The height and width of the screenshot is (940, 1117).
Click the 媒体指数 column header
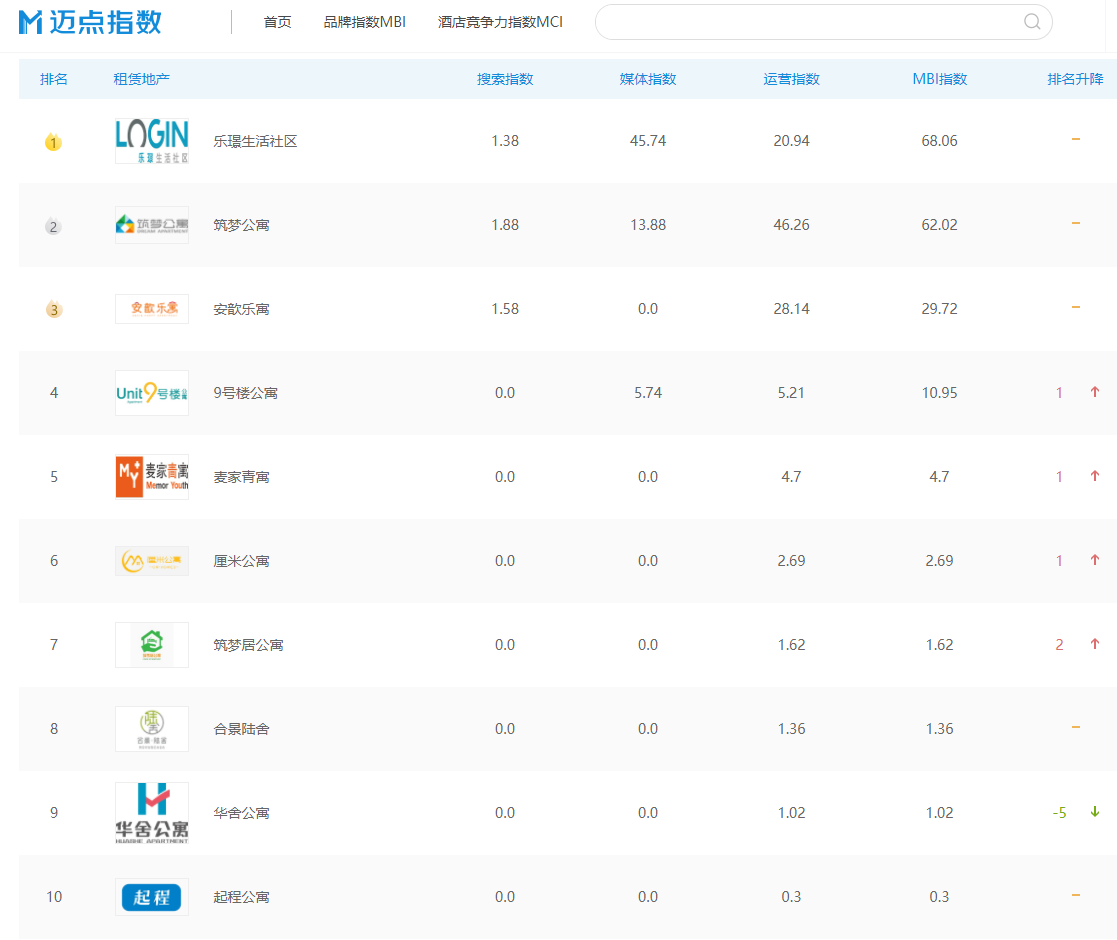[647, 79]
